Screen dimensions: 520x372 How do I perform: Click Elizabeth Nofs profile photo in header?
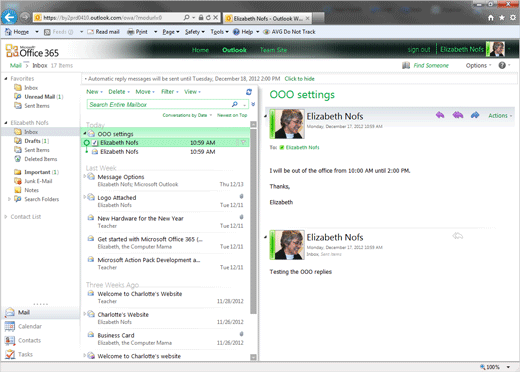click(x=496, y=49)
